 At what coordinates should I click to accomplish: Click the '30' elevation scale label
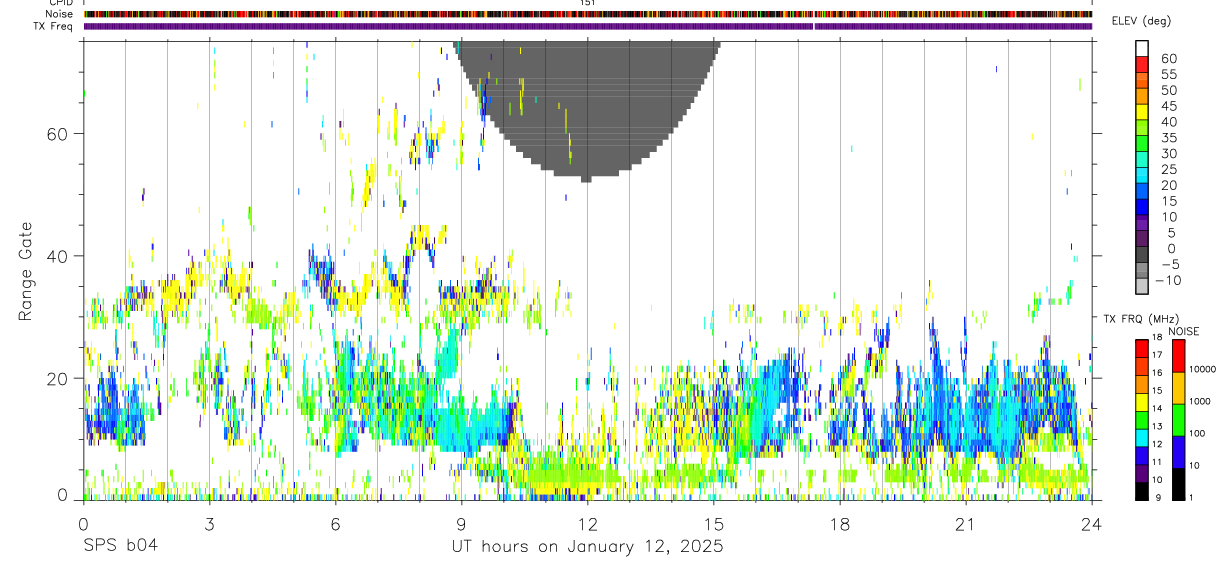point(1168,153)
